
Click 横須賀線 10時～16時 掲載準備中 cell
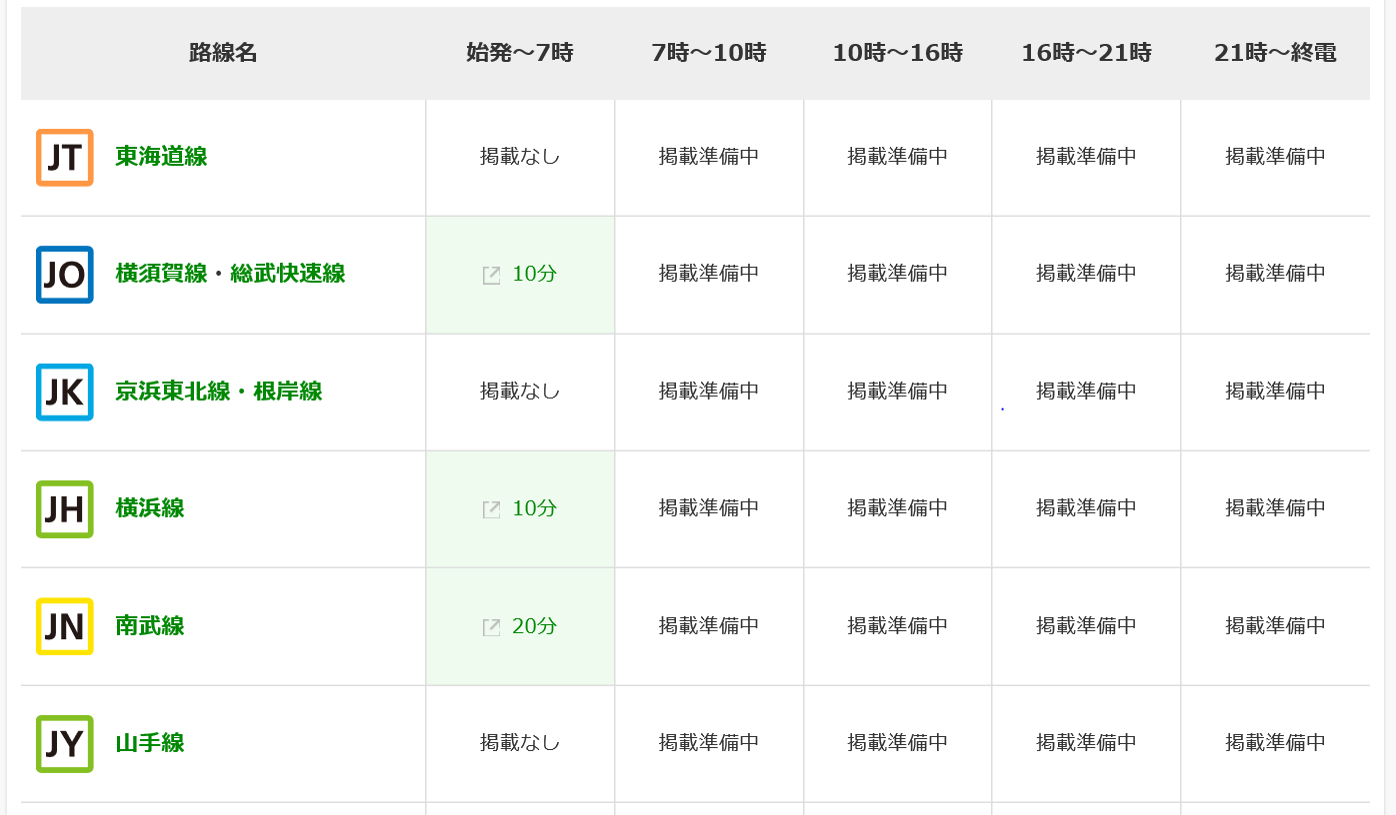(898, 274)
